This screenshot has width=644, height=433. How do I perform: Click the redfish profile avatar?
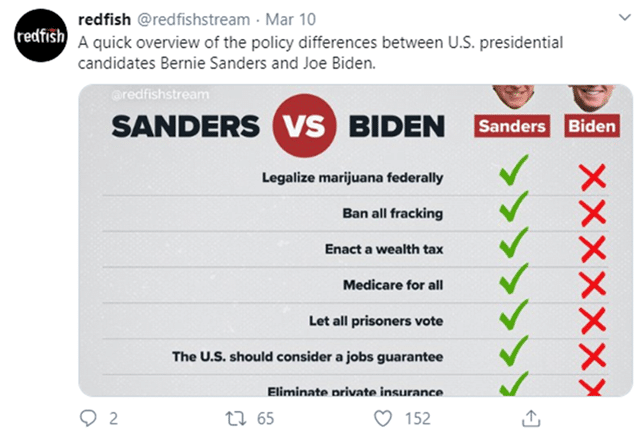coord(41,35)
